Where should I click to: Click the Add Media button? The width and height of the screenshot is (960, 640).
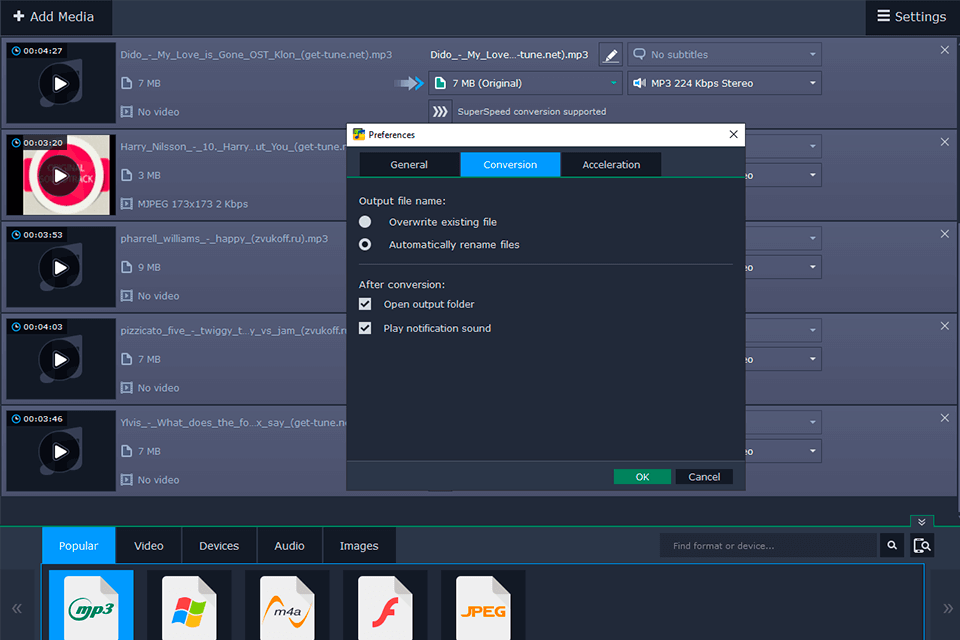coord(56,16)
